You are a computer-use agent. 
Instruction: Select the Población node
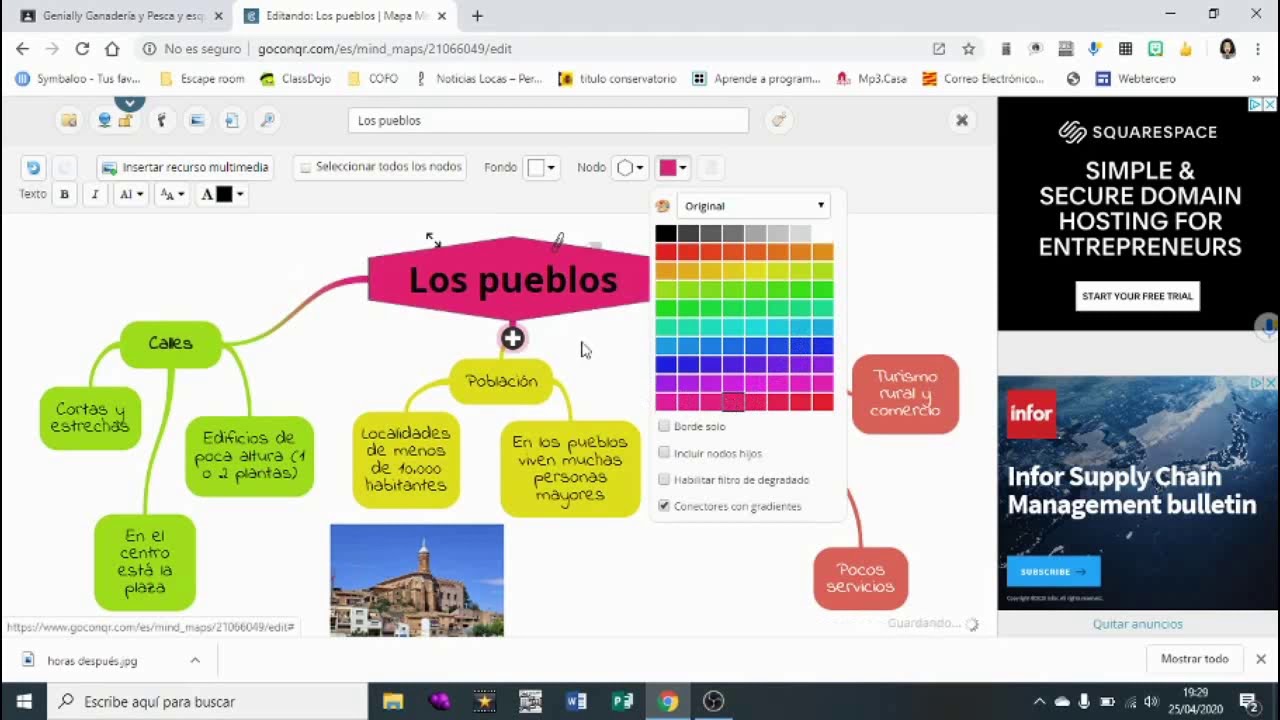point(501,381)
